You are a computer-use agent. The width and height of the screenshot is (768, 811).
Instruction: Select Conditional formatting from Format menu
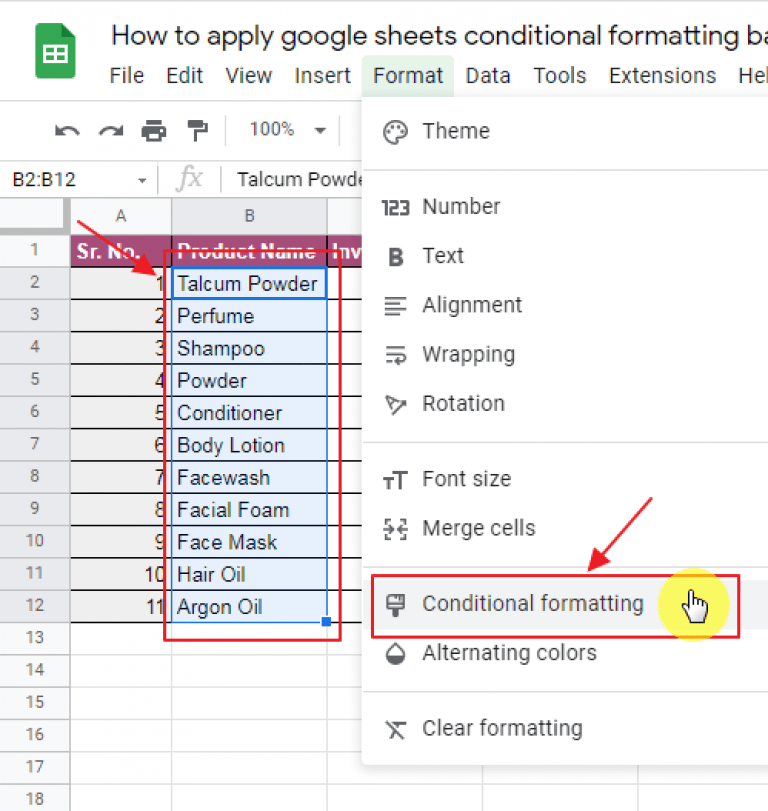coord(533,604)
